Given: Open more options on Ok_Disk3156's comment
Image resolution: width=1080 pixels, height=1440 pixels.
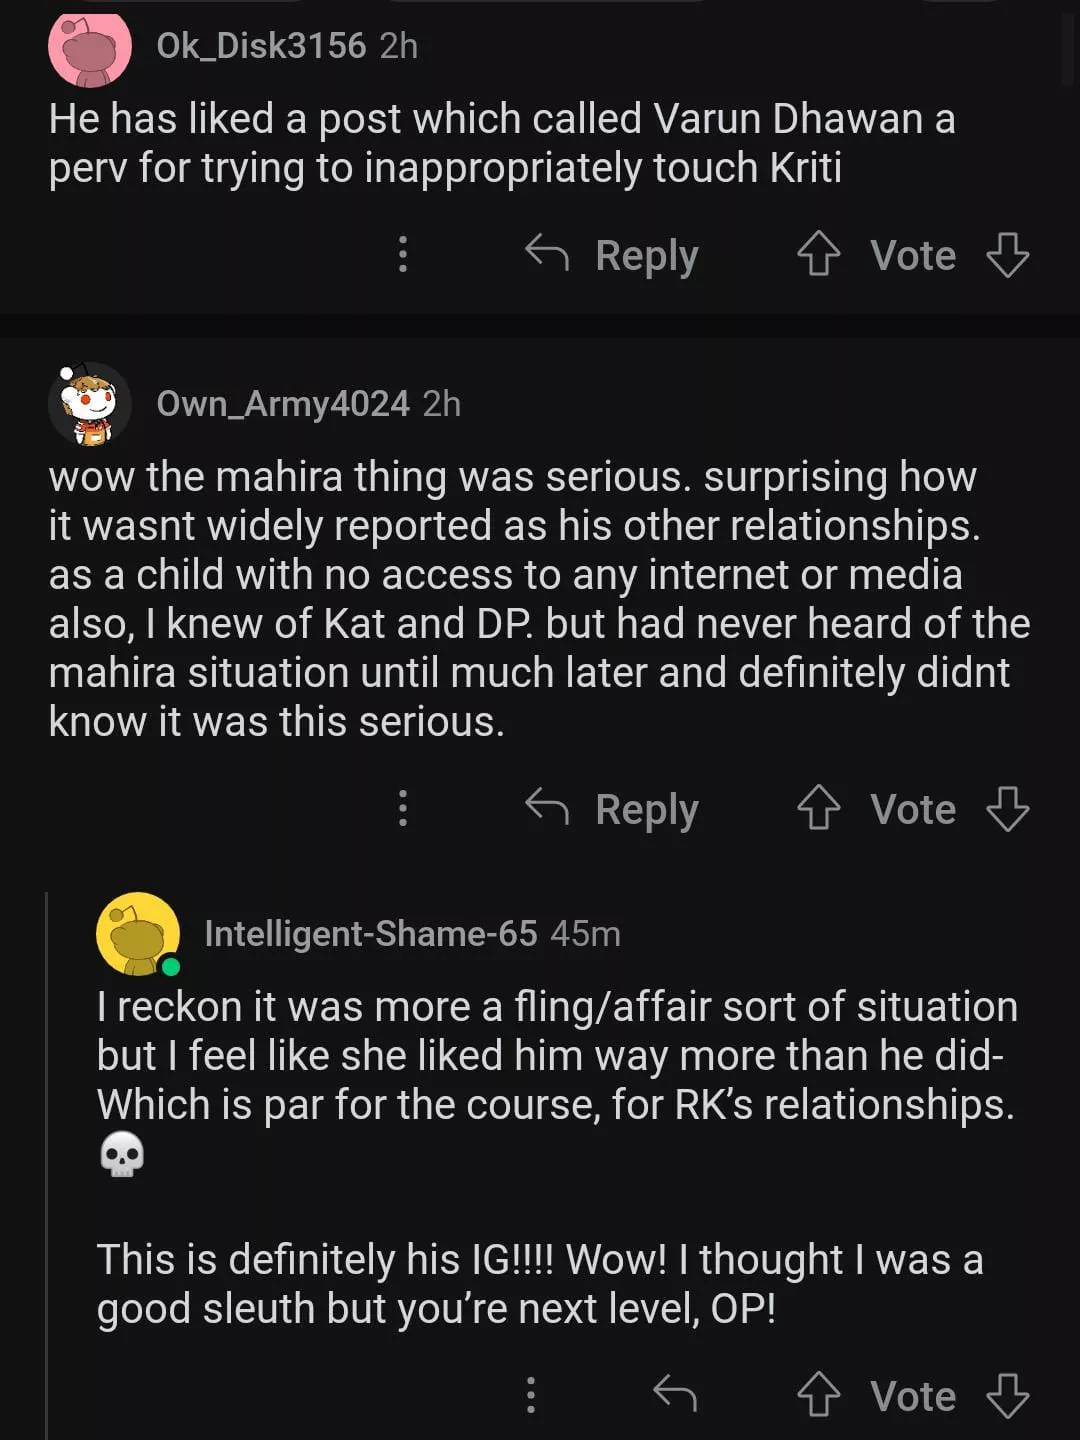Looking at the screenshot, I should coord(403,255).
